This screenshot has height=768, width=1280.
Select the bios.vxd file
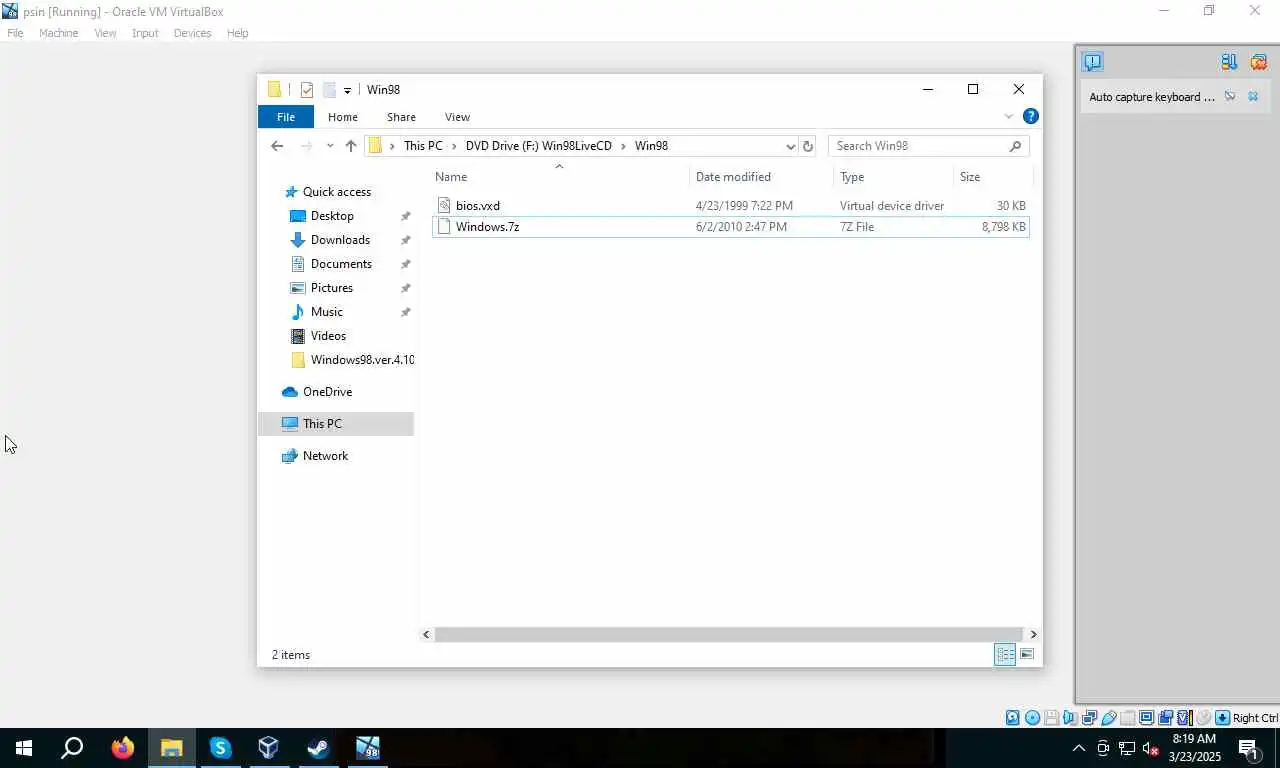[730, 206]
